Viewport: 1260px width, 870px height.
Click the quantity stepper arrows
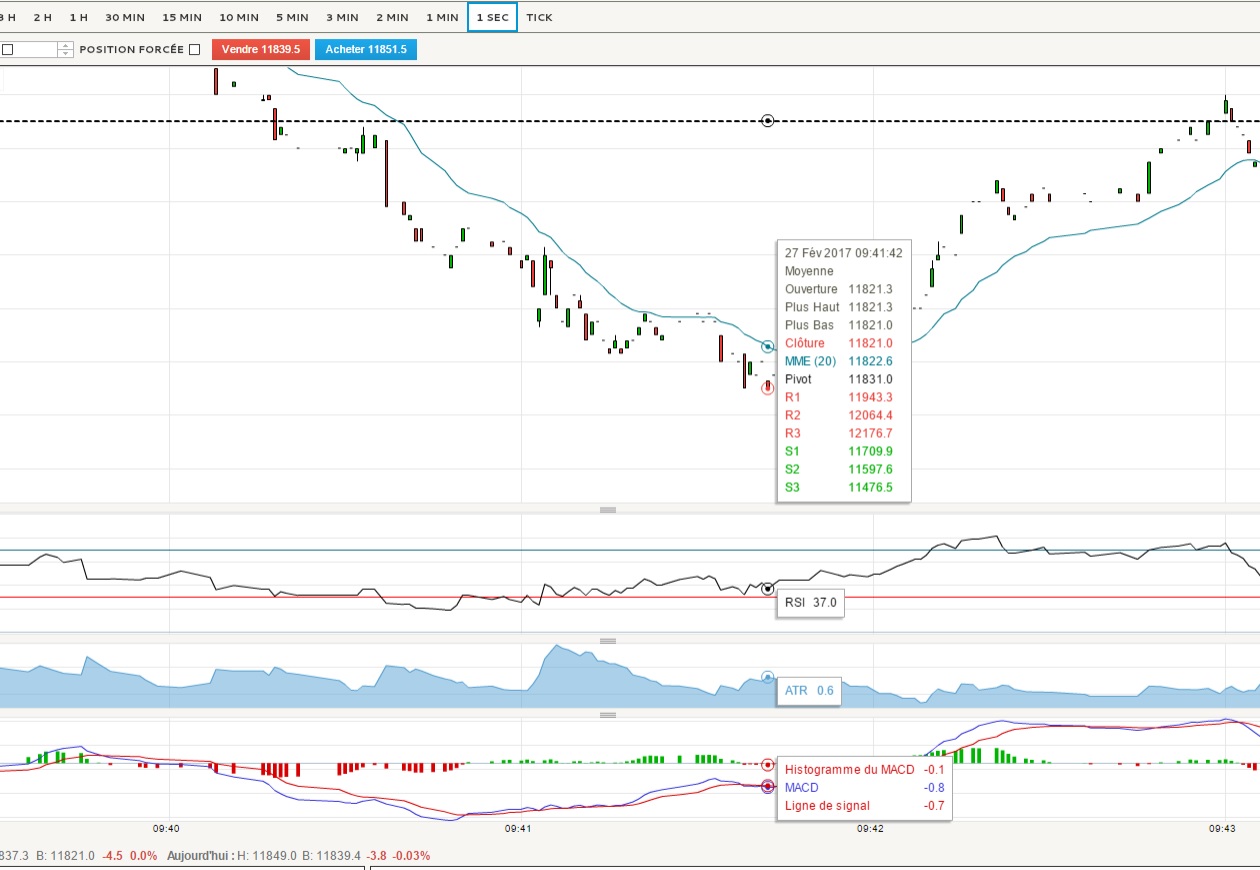pos(66,49)
